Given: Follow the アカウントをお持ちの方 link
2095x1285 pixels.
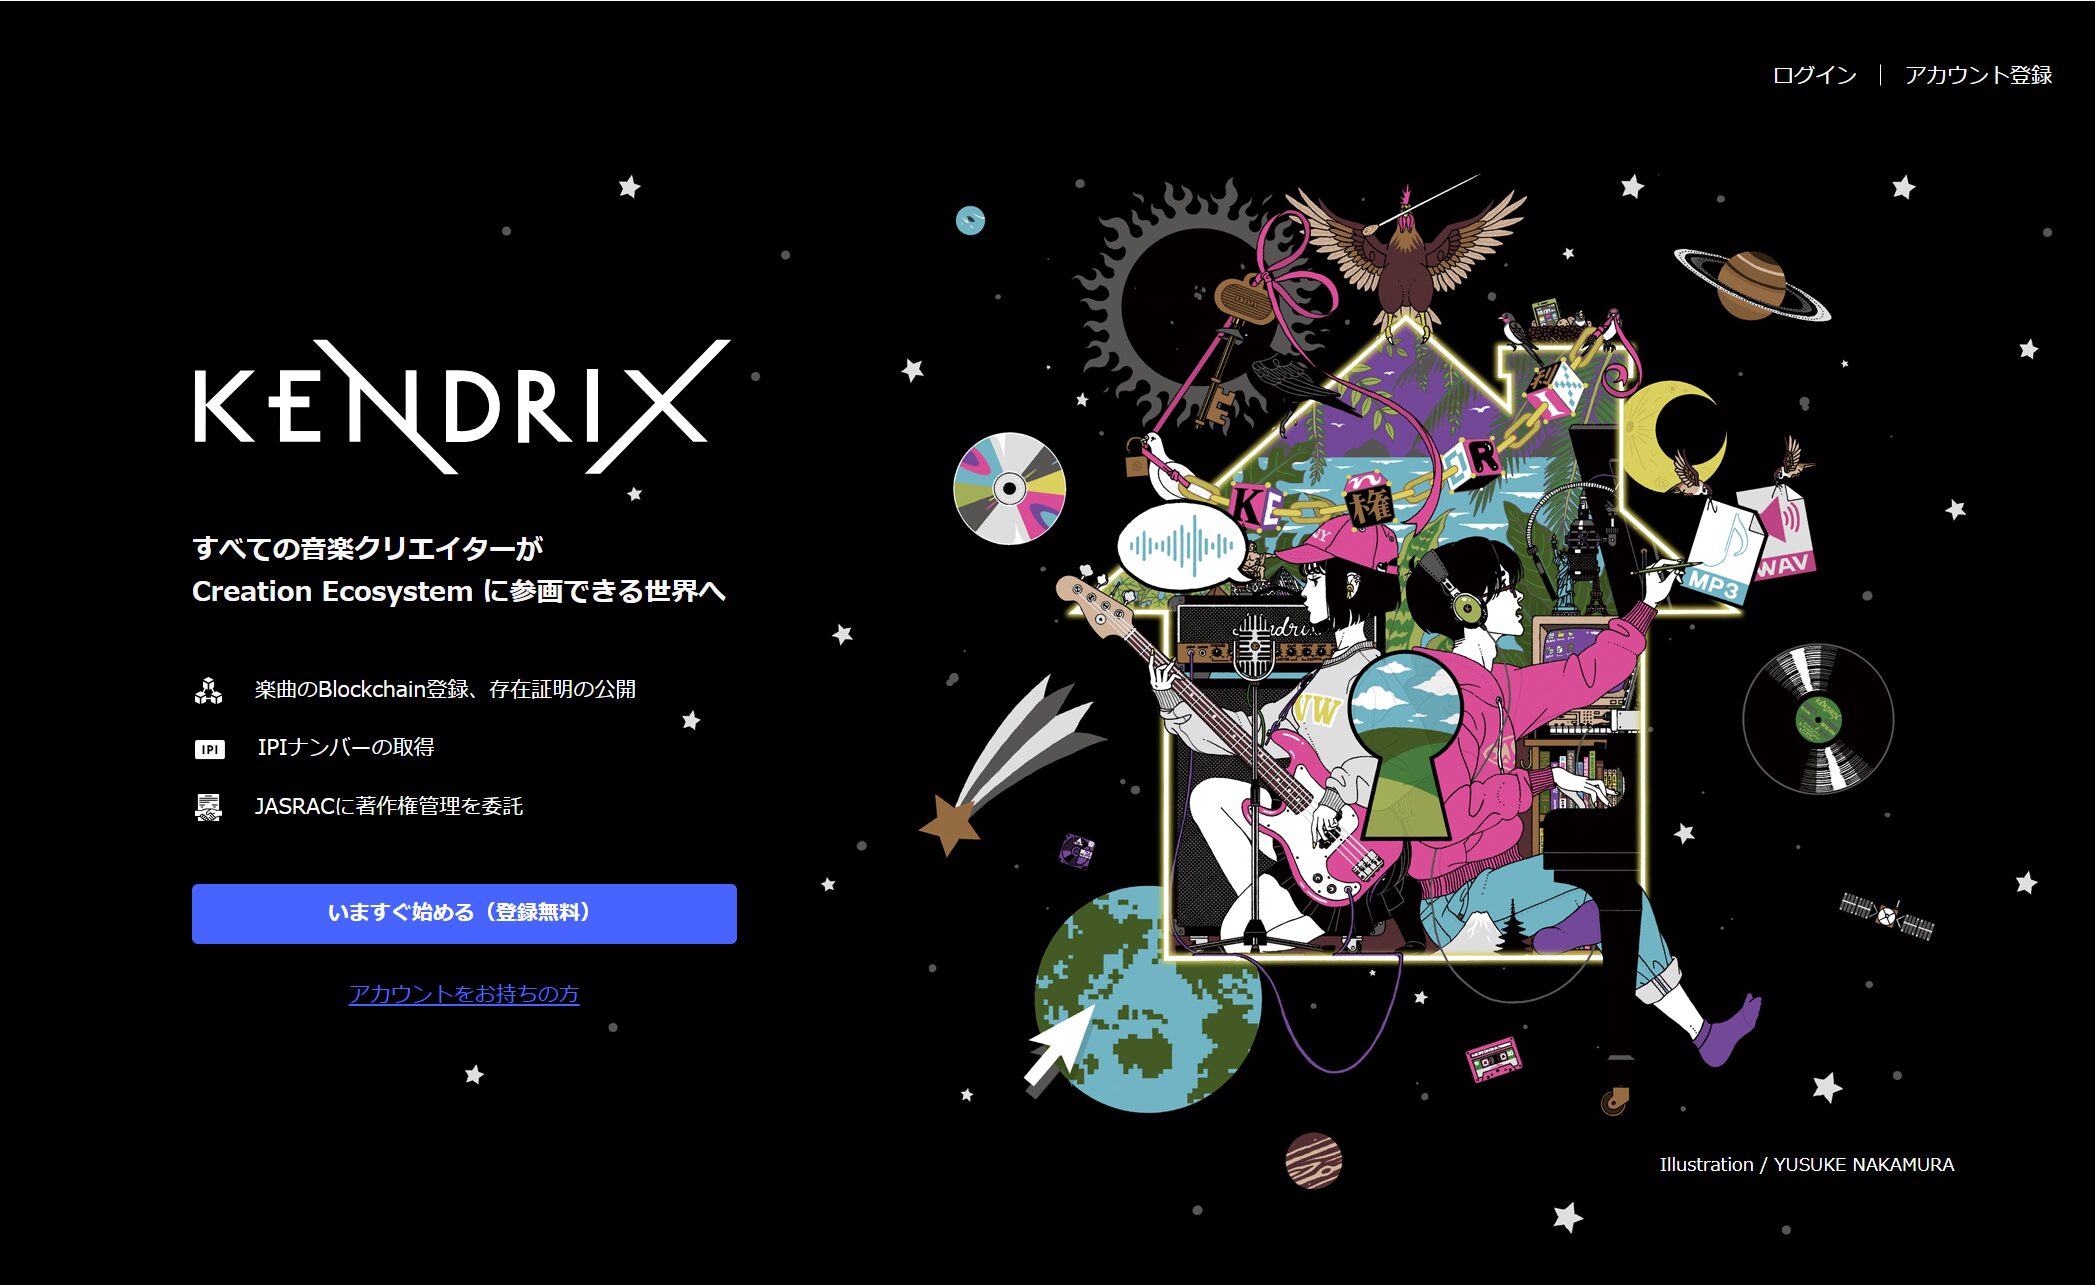Looking at the screenshot, I should click(464, 994).
